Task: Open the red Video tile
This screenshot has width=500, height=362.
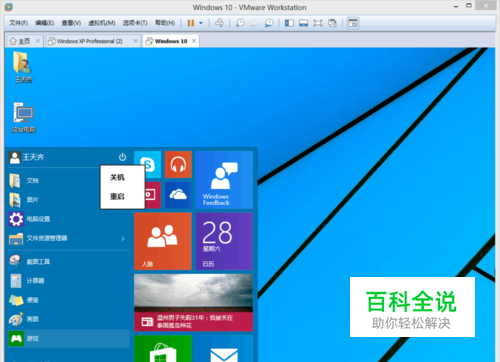Action: pyautogui.click(x=153, y=195)
